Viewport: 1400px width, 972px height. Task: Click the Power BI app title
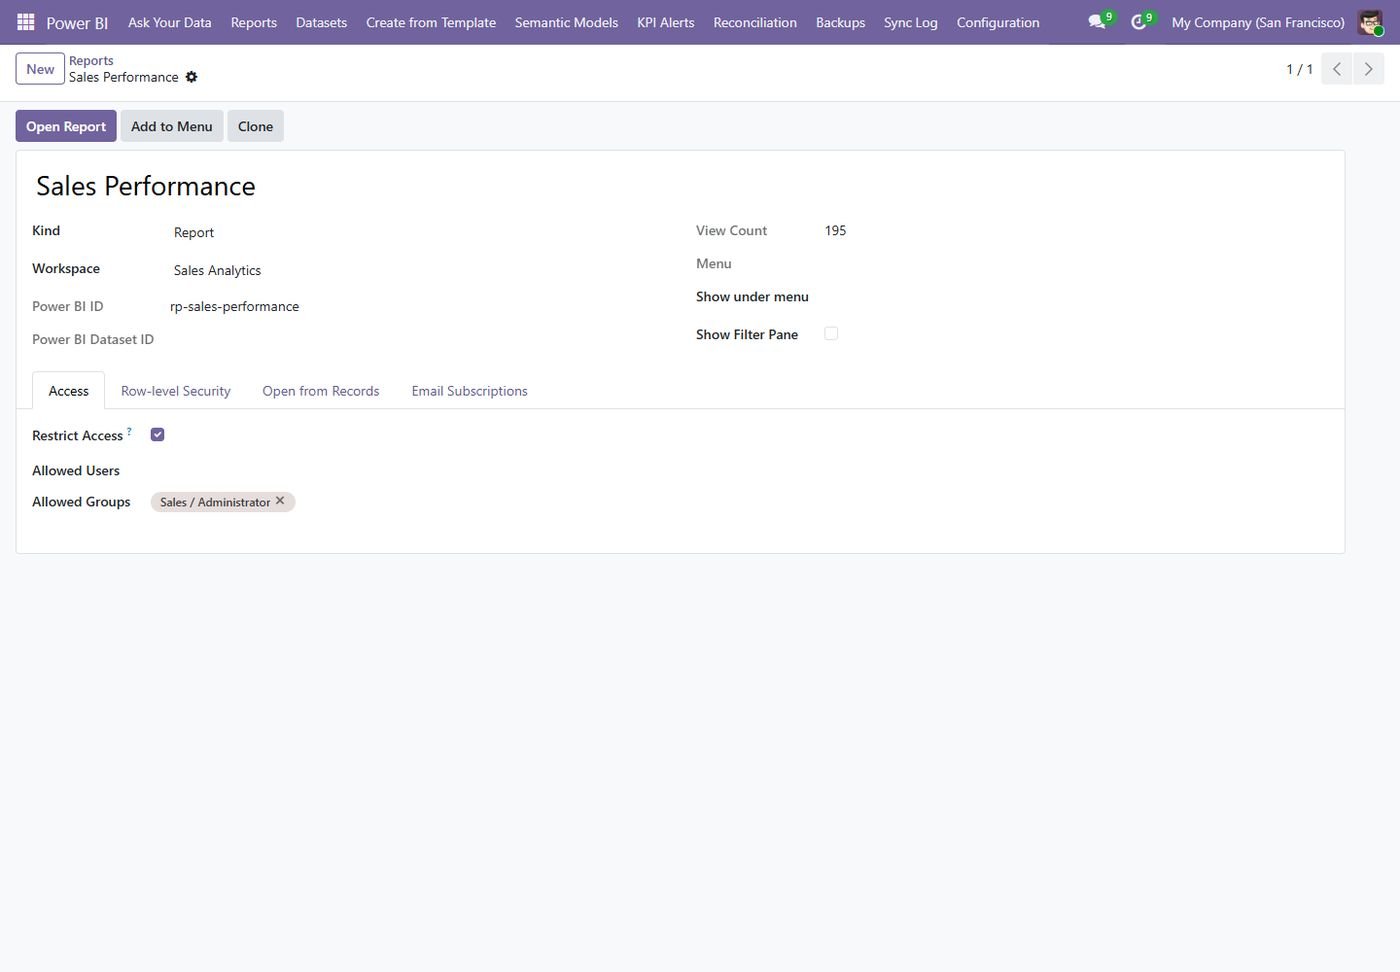(77, 22)
